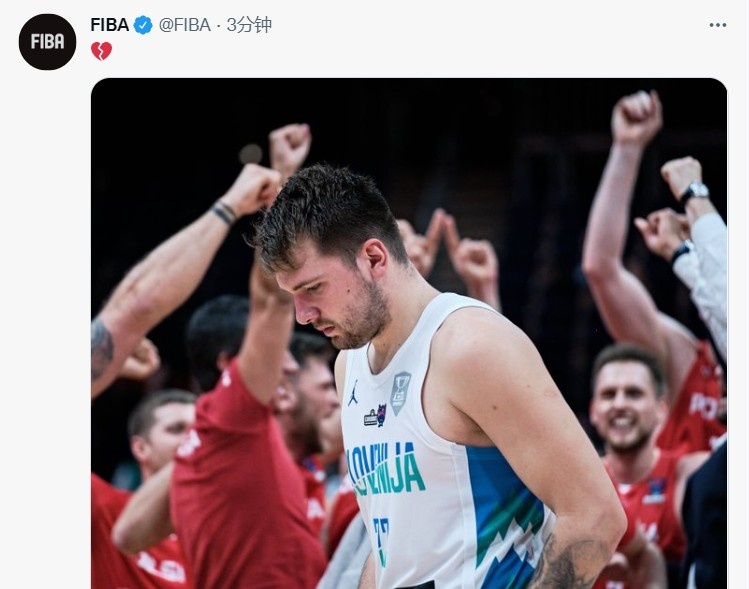Open the FIBA round profile avatar

point(47,42)
